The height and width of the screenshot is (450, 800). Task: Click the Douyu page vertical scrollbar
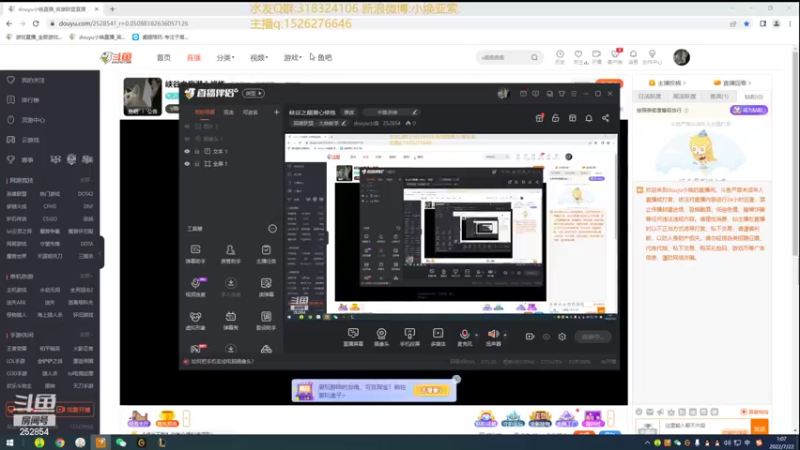(796, 153)
